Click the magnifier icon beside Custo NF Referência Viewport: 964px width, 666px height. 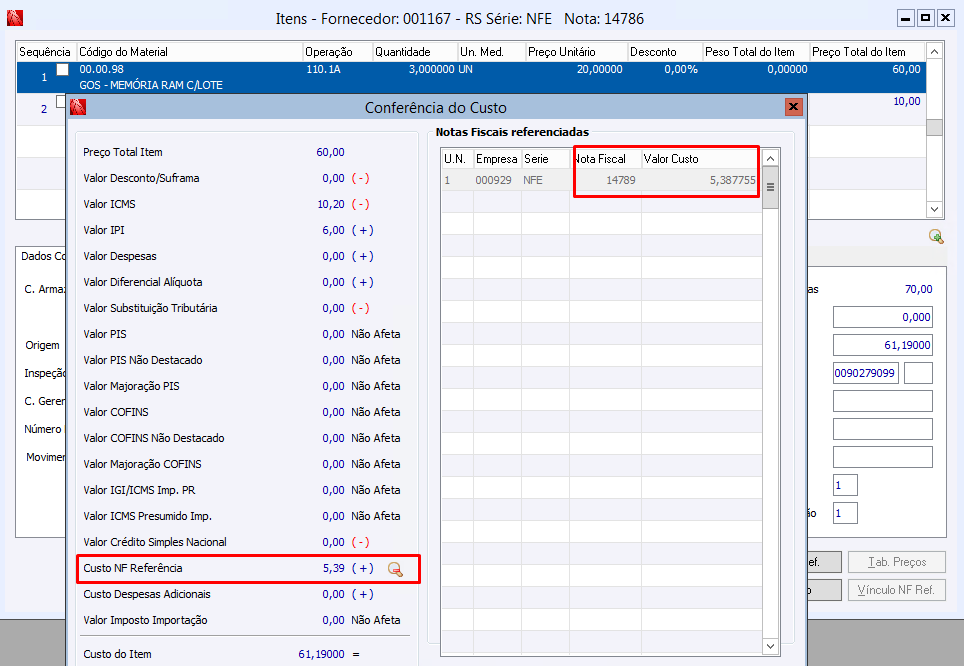pos(395,569)
